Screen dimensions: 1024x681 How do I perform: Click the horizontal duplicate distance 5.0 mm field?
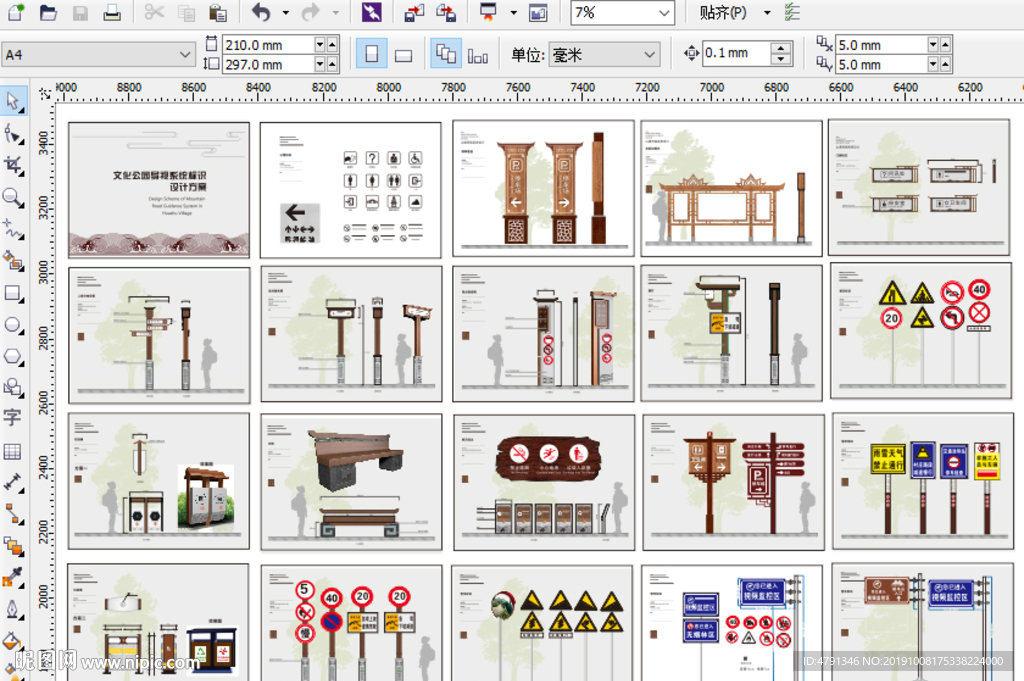[882, 45]
